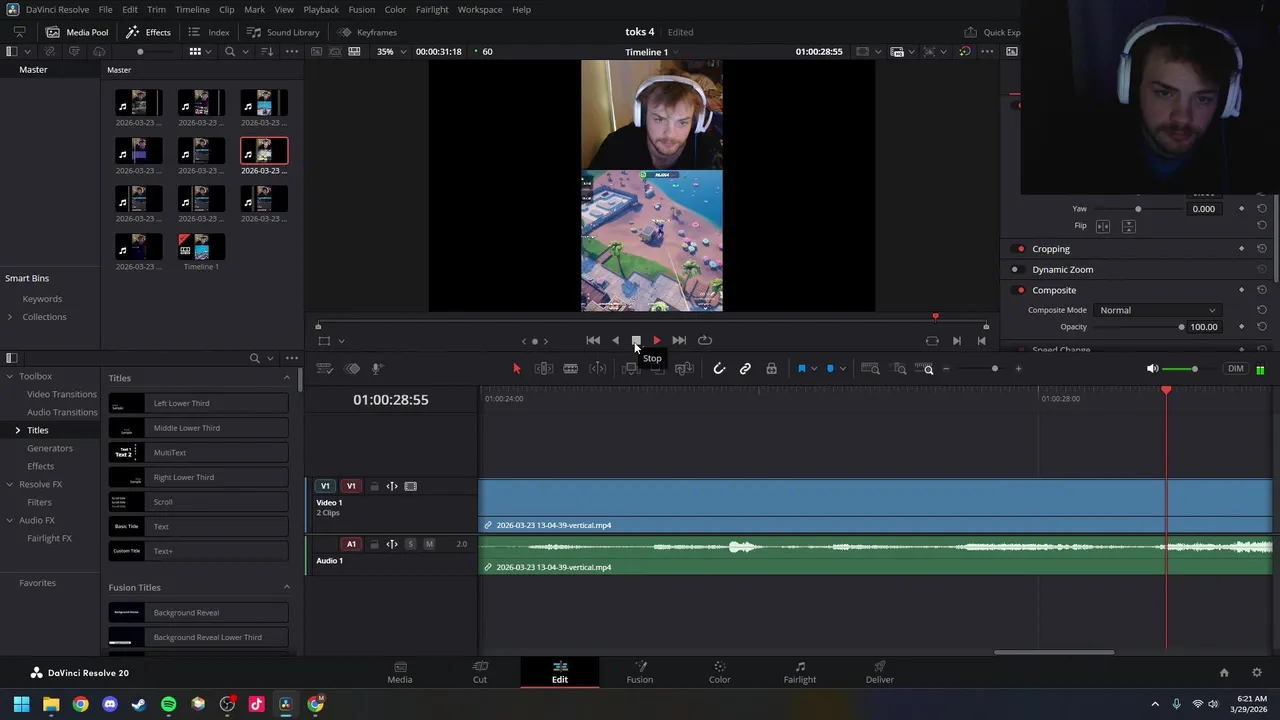Click the red Play forward button
Image resolution: width=1280 pixels, height=720 pixels.
[657, 341]
